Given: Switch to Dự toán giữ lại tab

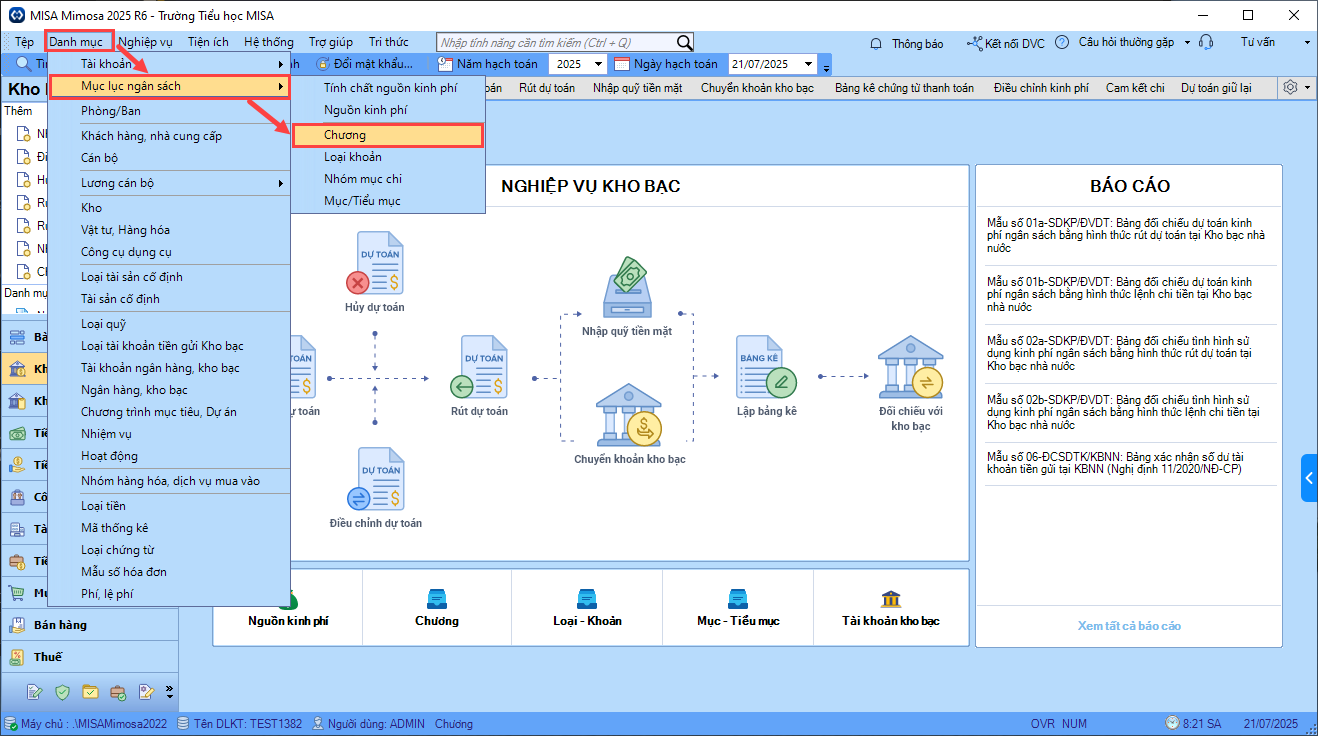Looking at the screenshot, I should [x=1216, y=88].
